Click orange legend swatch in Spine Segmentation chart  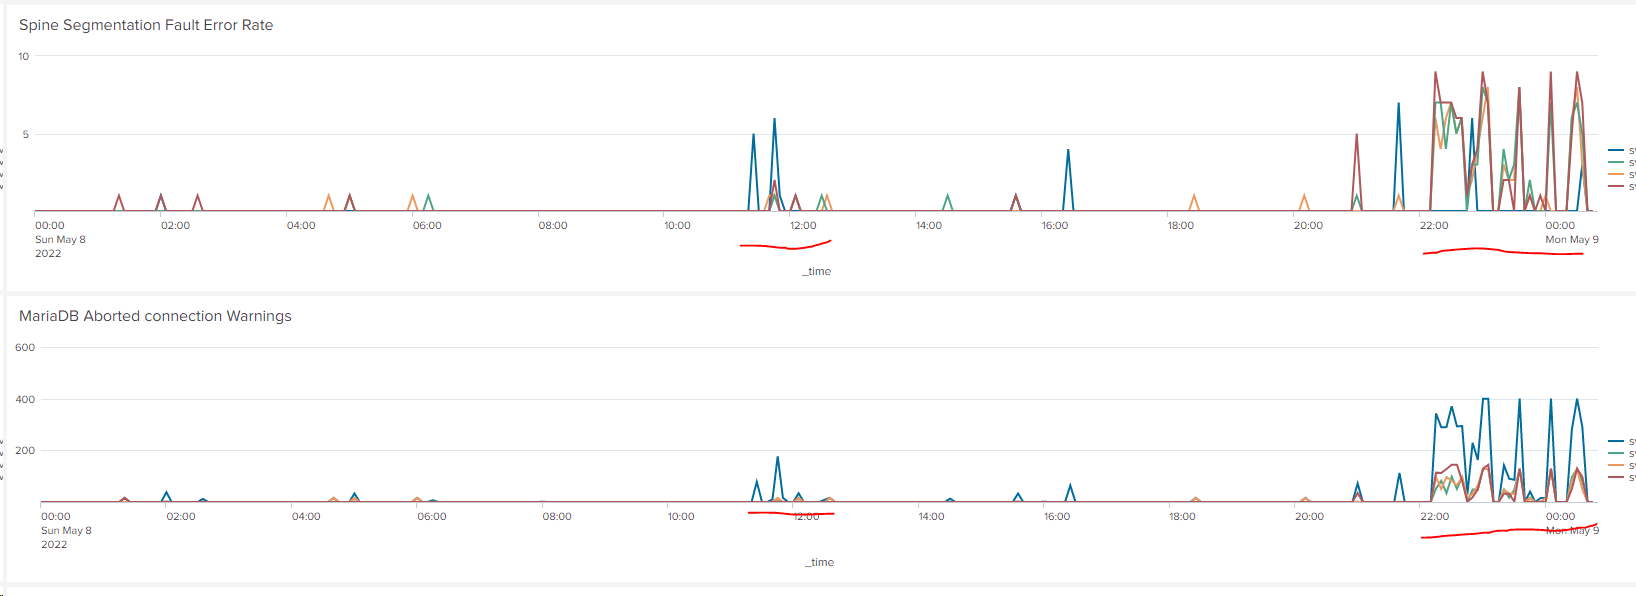pyautogui.click(x=1616, y=174)
